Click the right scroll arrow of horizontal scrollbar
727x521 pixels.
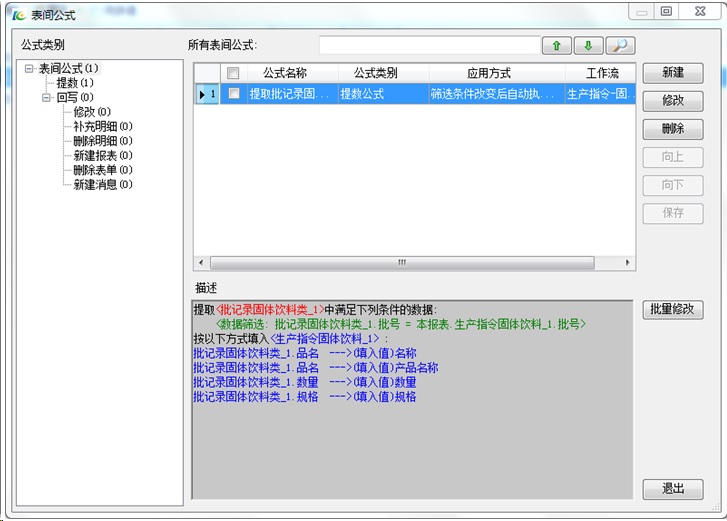(x=628, y=262)
